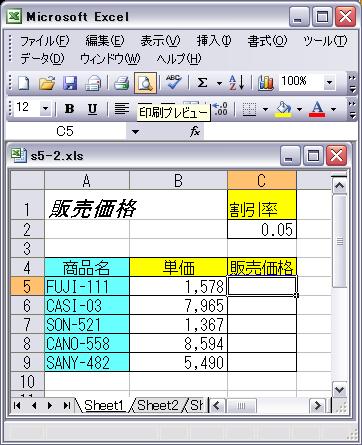The height and width of the screenshot is (445, 362).
Task: Toggle left text alignment
Action: click(122, 109)
